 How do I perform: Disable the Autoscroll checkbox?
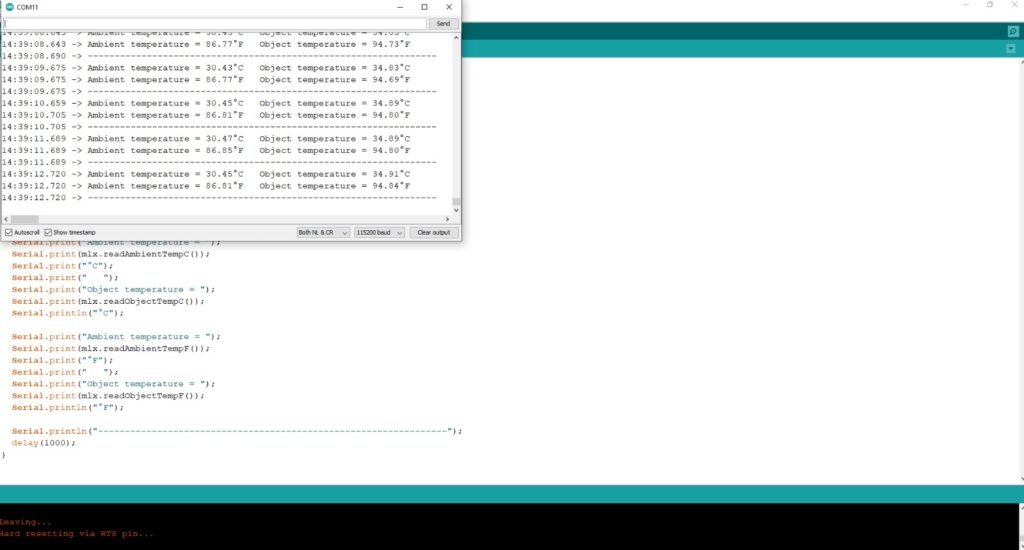pyautogui.click(x=8, y=232)
